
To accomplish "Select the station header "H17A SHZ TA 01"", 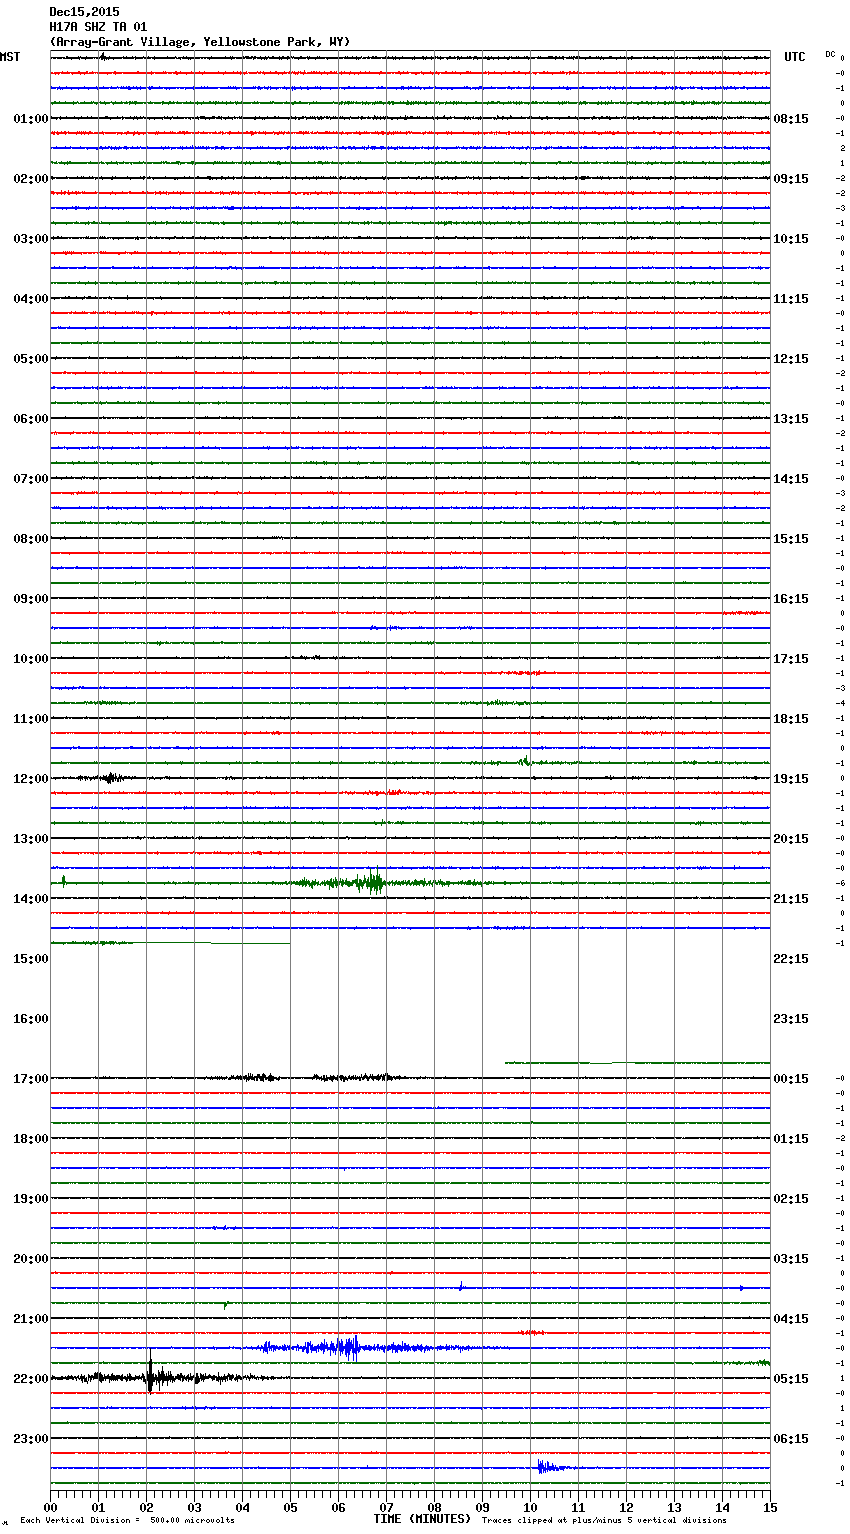I will coord(98,27).
